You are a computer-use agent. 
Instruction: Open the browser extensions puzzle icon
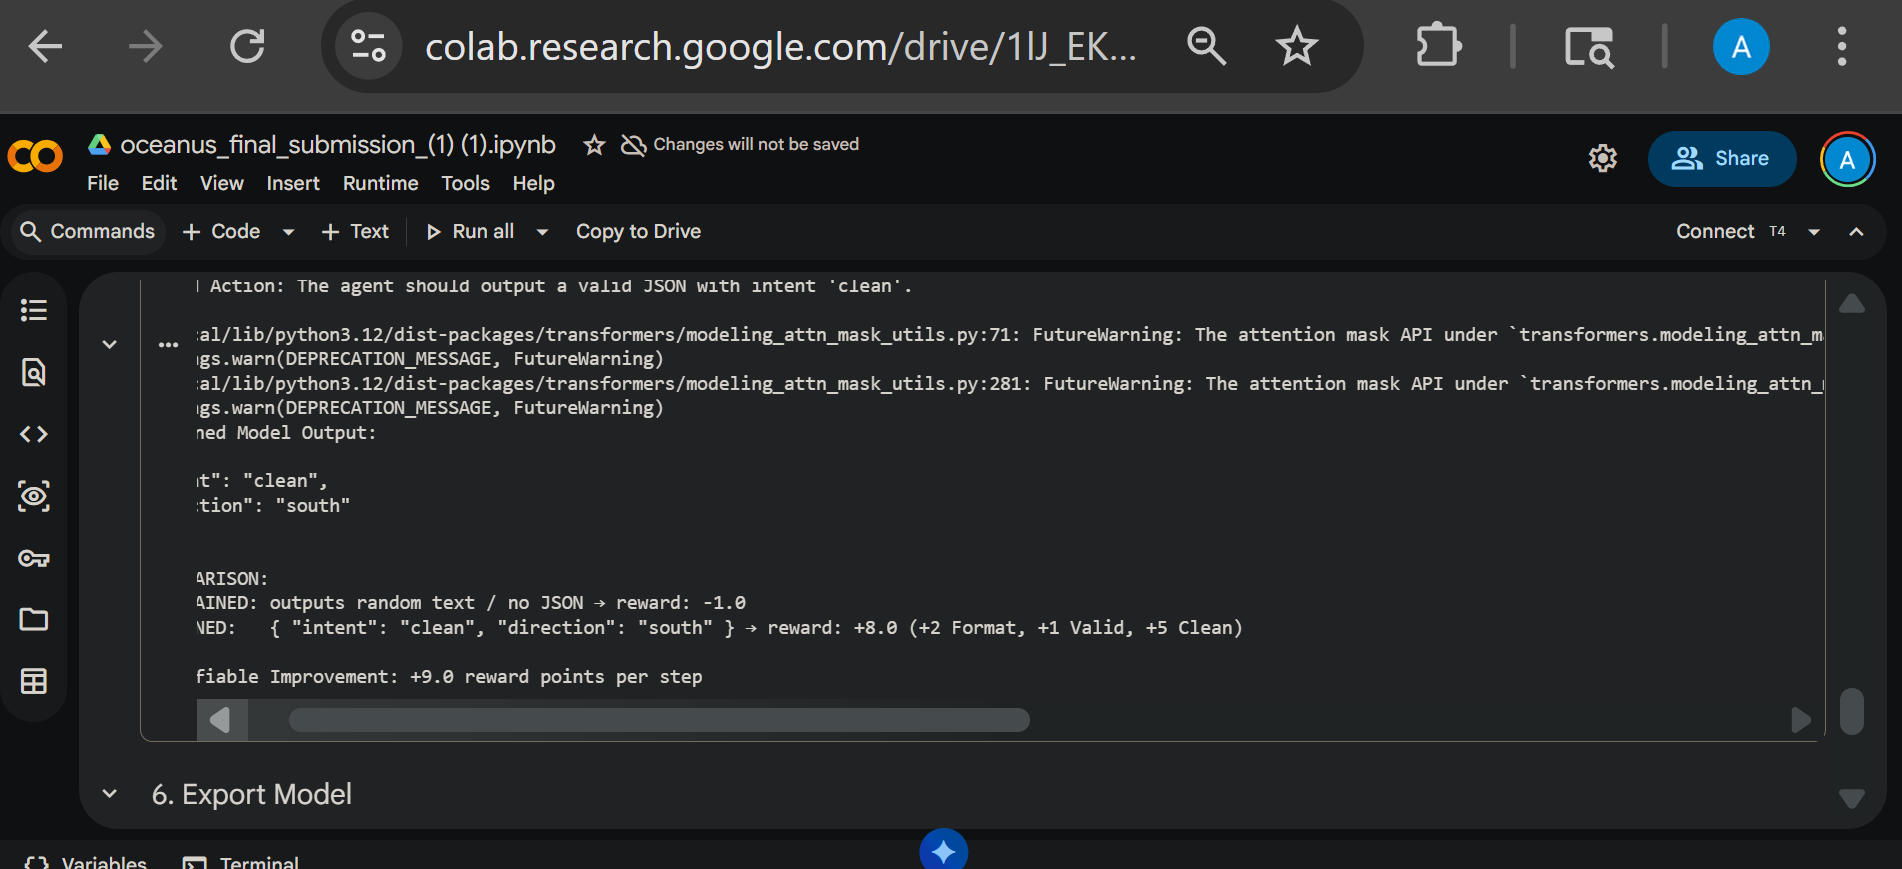coord(1438,46)
